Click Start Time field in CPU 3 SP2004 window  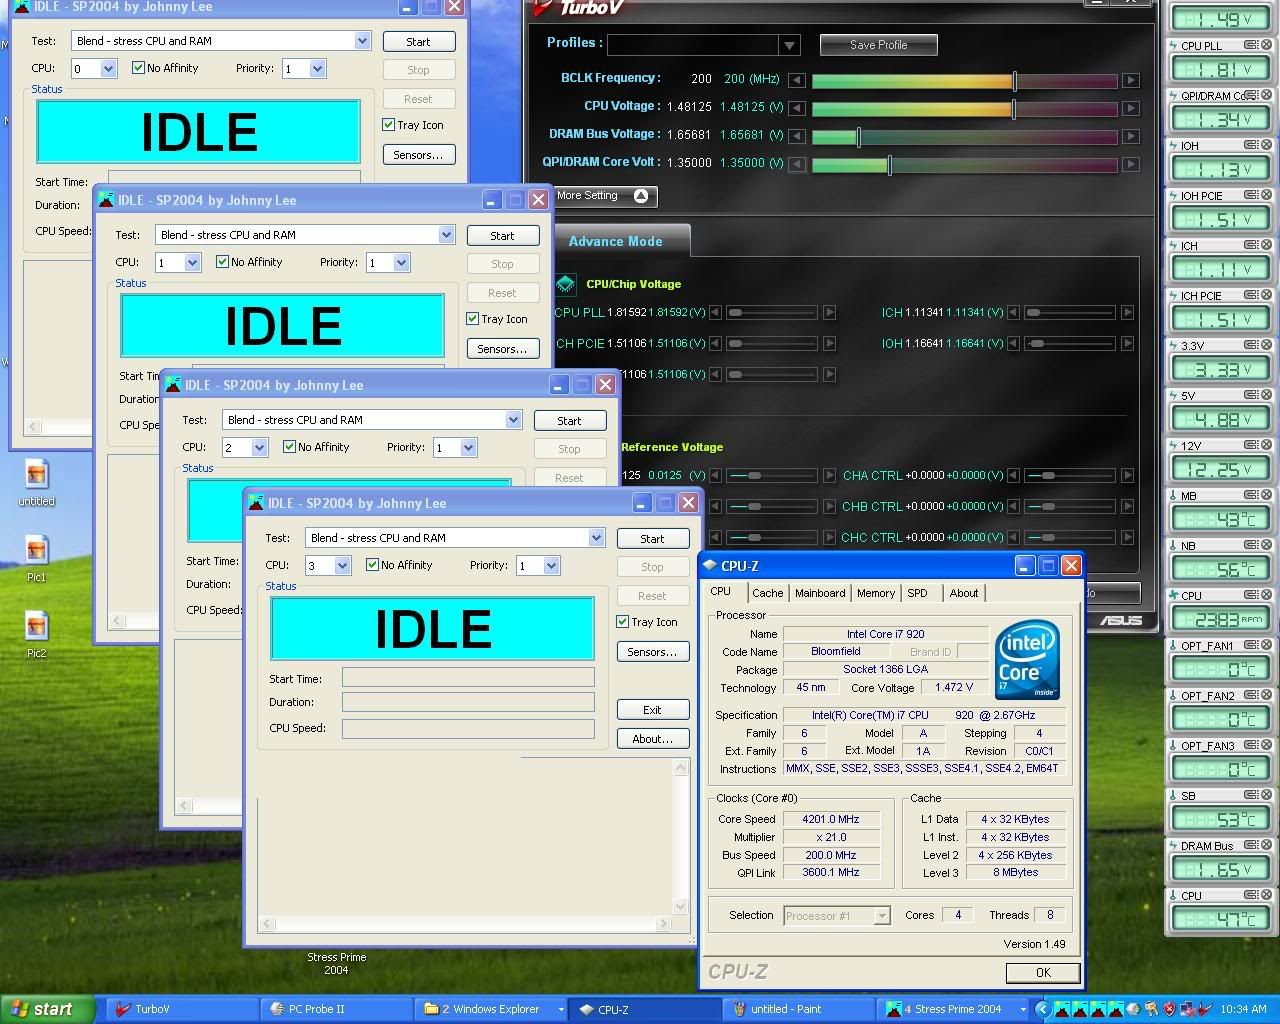click(x=468, y=678)
